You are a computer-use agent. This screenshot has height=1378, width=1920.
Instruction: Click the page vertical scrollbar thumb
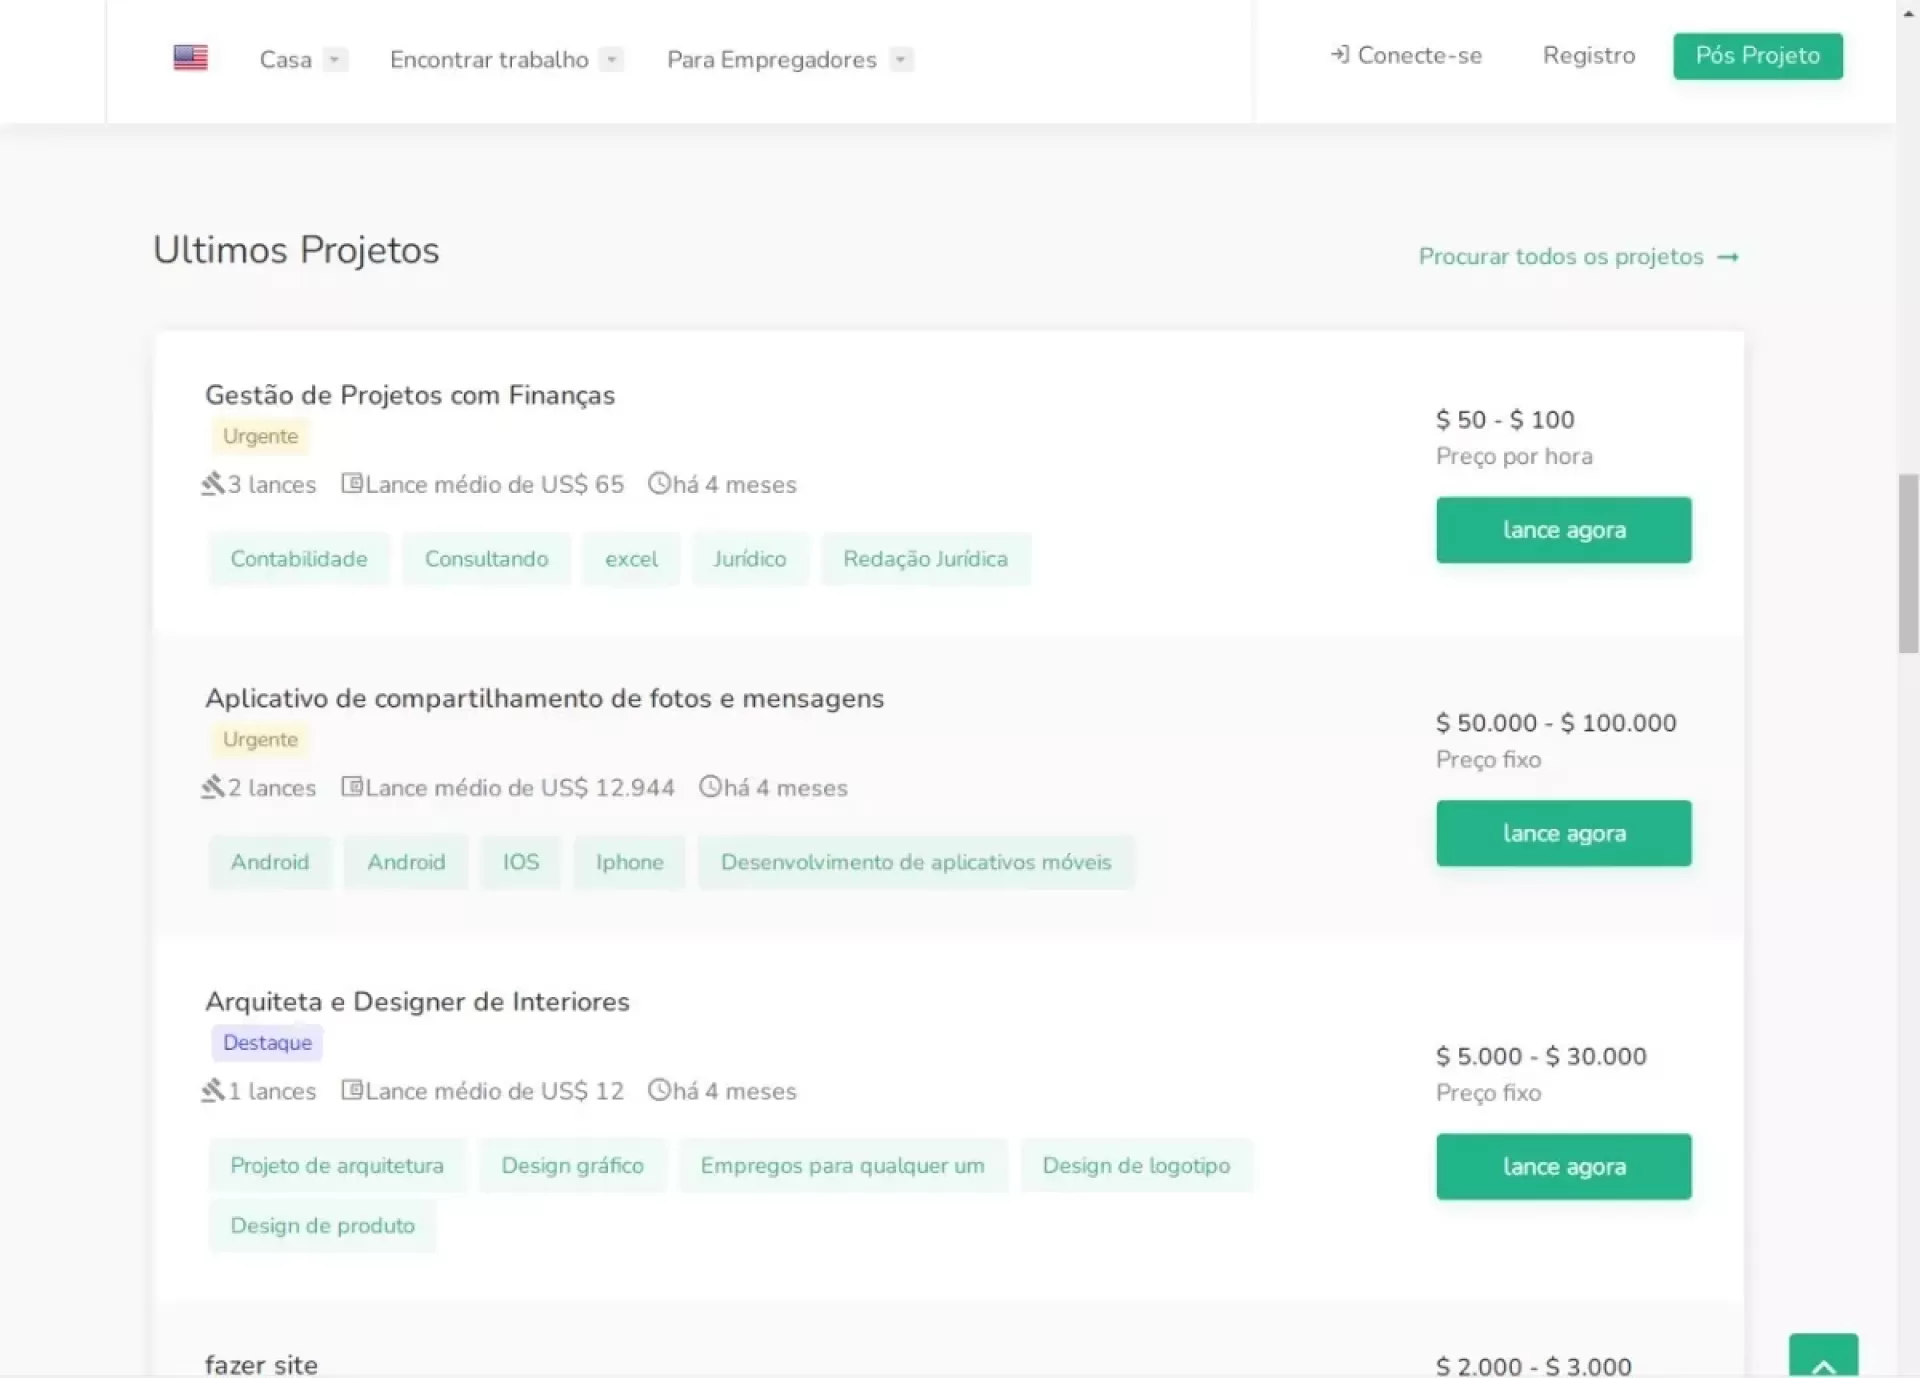click(1907, 565)
